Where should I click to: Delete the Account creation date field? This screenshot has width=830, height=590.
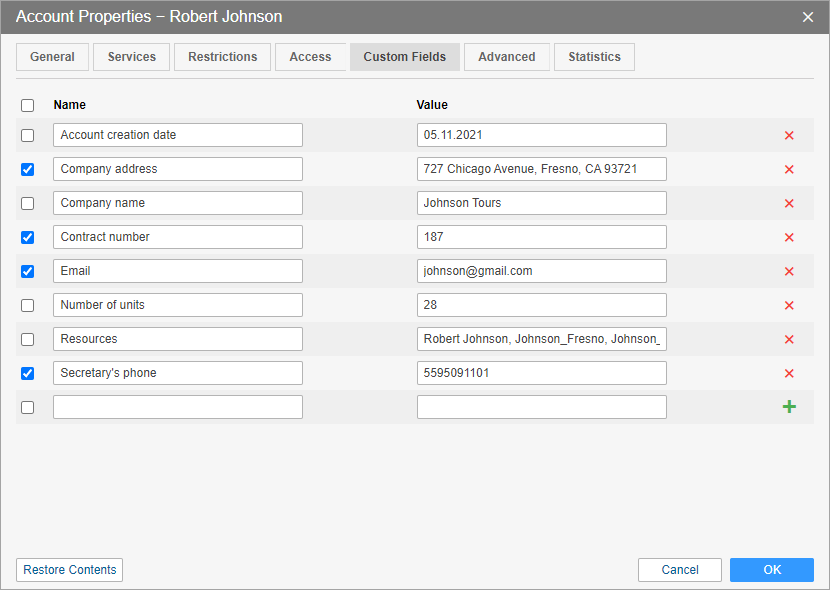[789, 135]
